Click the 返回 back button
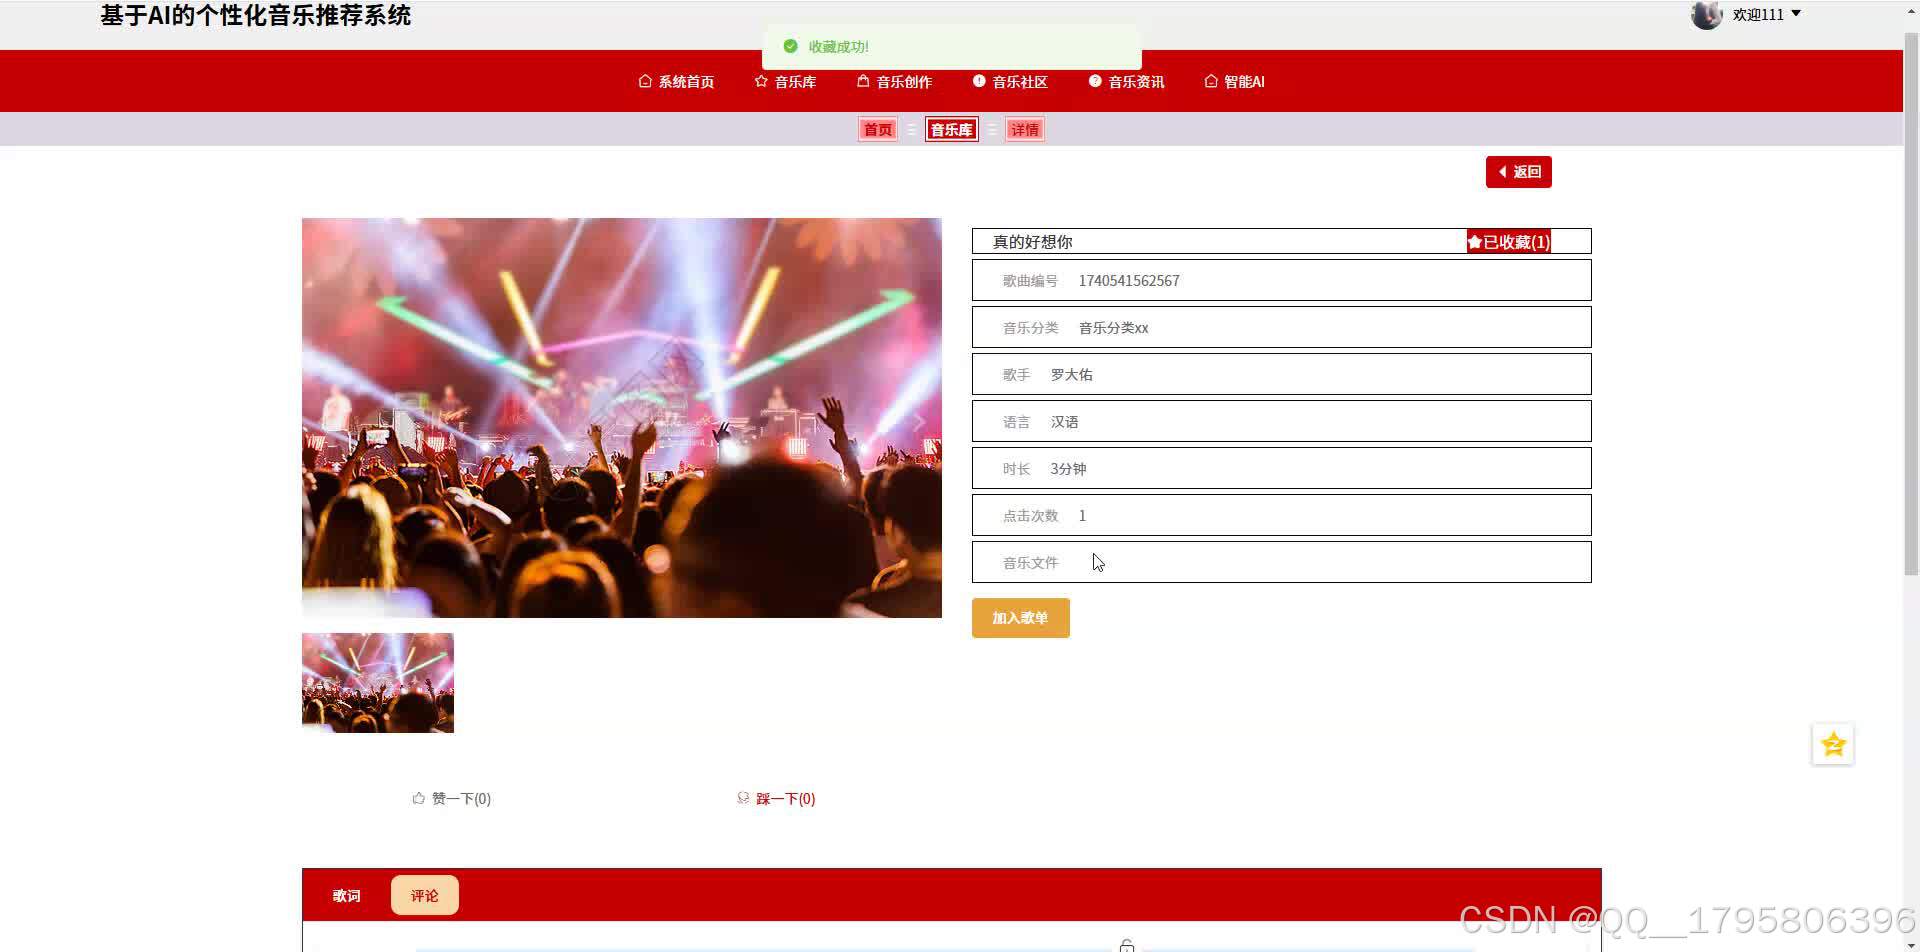The width and height of the screenshot is (1920, 952). 1518,172
